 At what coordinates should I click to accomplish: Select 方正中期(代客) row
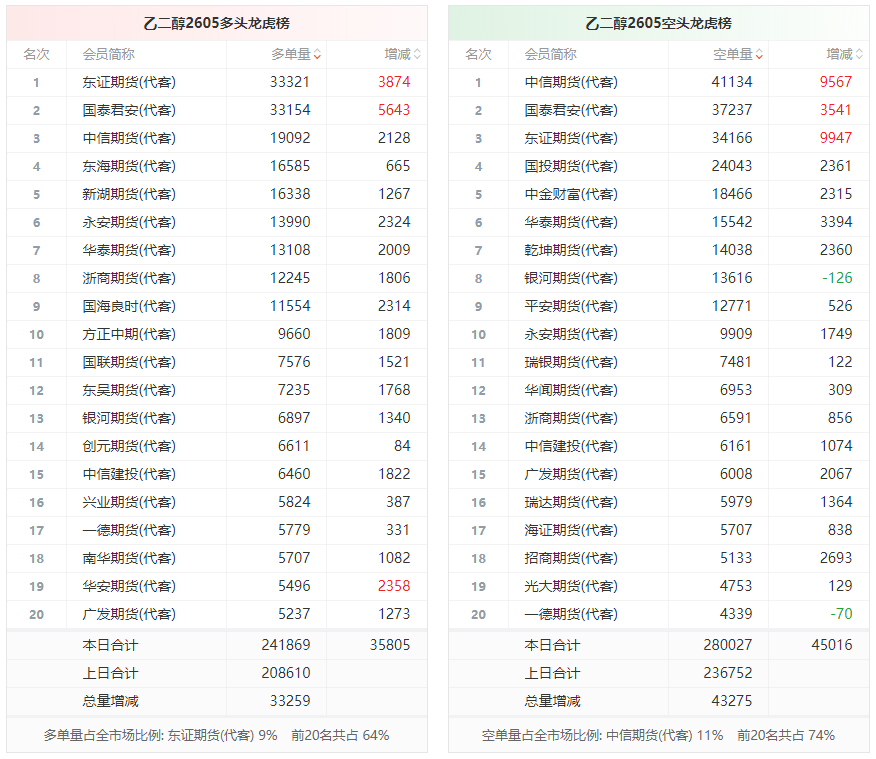(x=217, y=334)
